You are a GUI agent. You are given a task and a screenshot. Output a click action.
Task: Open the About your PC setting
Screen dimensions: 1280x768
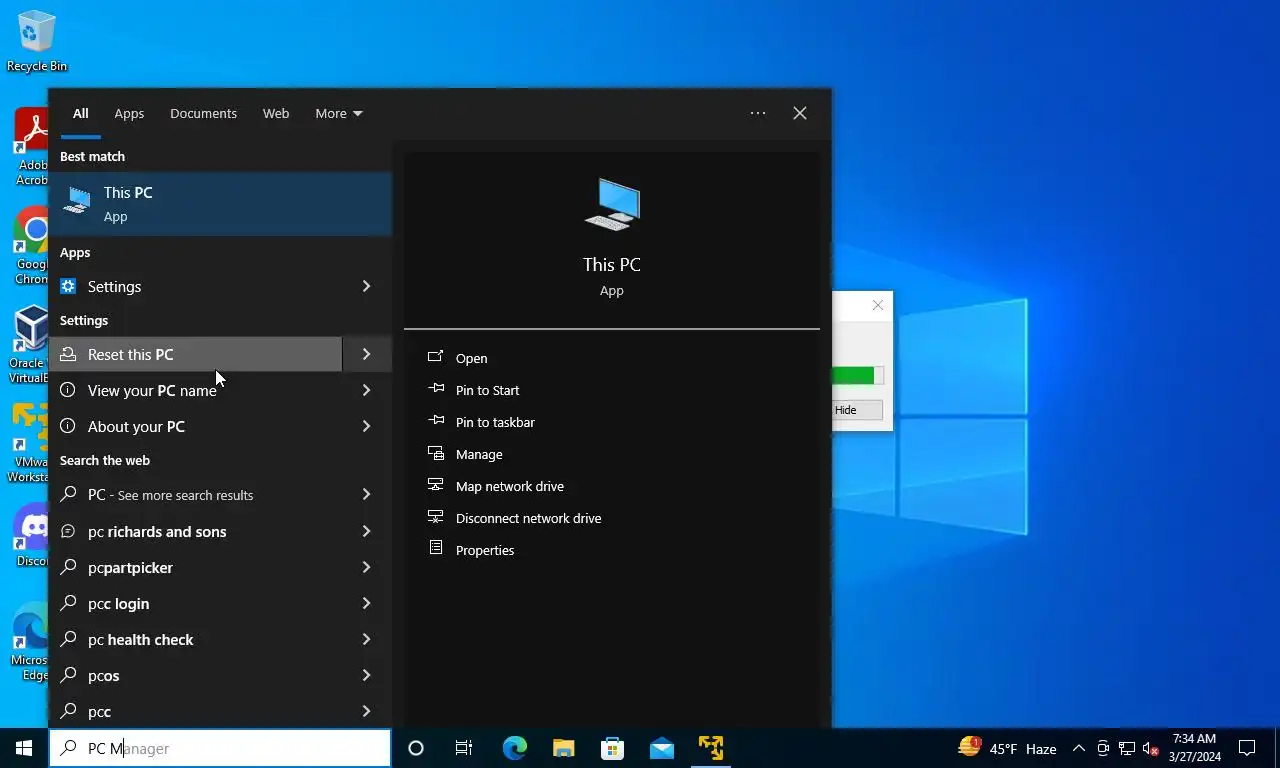195,426
